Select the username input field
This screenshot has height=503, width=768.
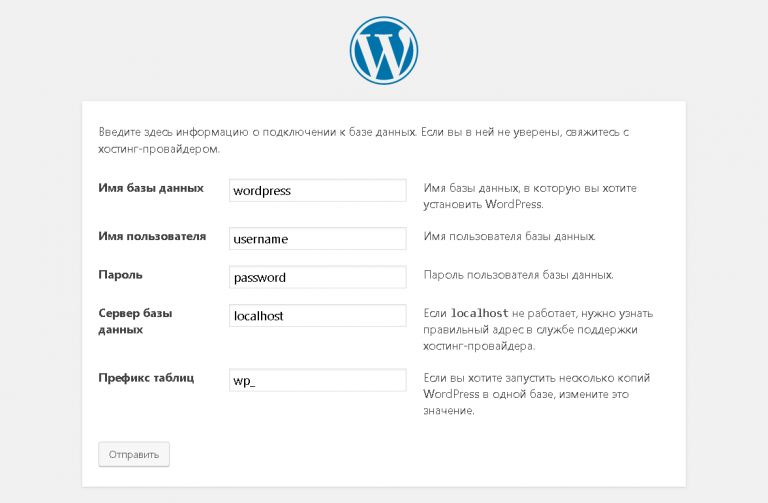317,239
